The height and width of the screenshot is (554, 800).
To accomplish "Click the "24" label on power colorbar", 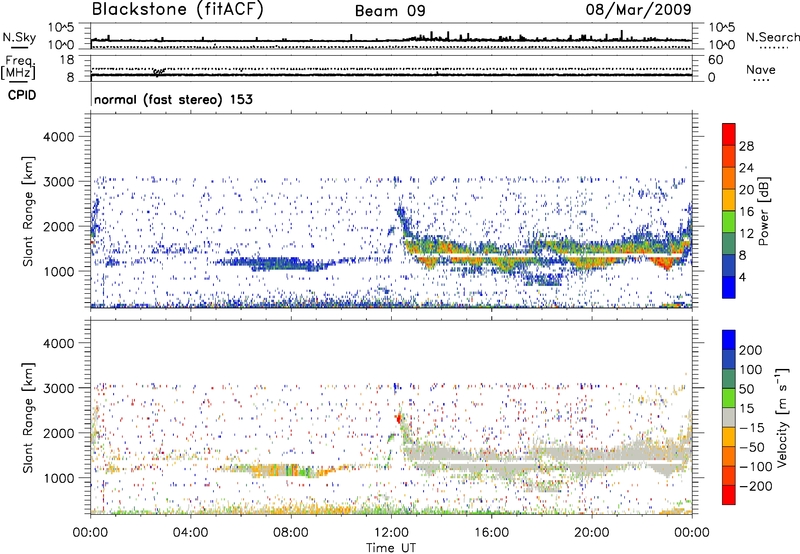I will (x=746, y=168).
